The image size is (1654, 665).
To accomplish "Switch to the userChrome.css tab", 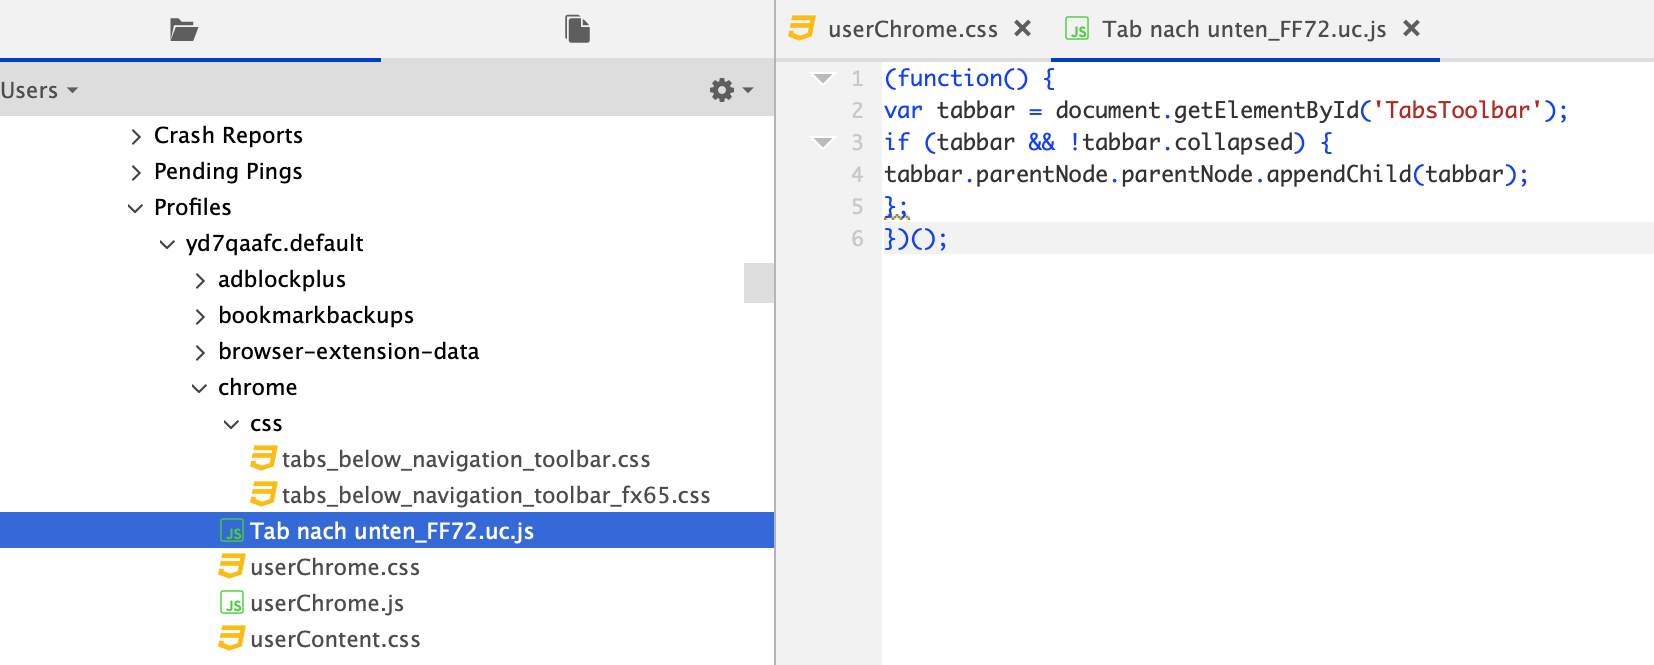I will (912, 29).
